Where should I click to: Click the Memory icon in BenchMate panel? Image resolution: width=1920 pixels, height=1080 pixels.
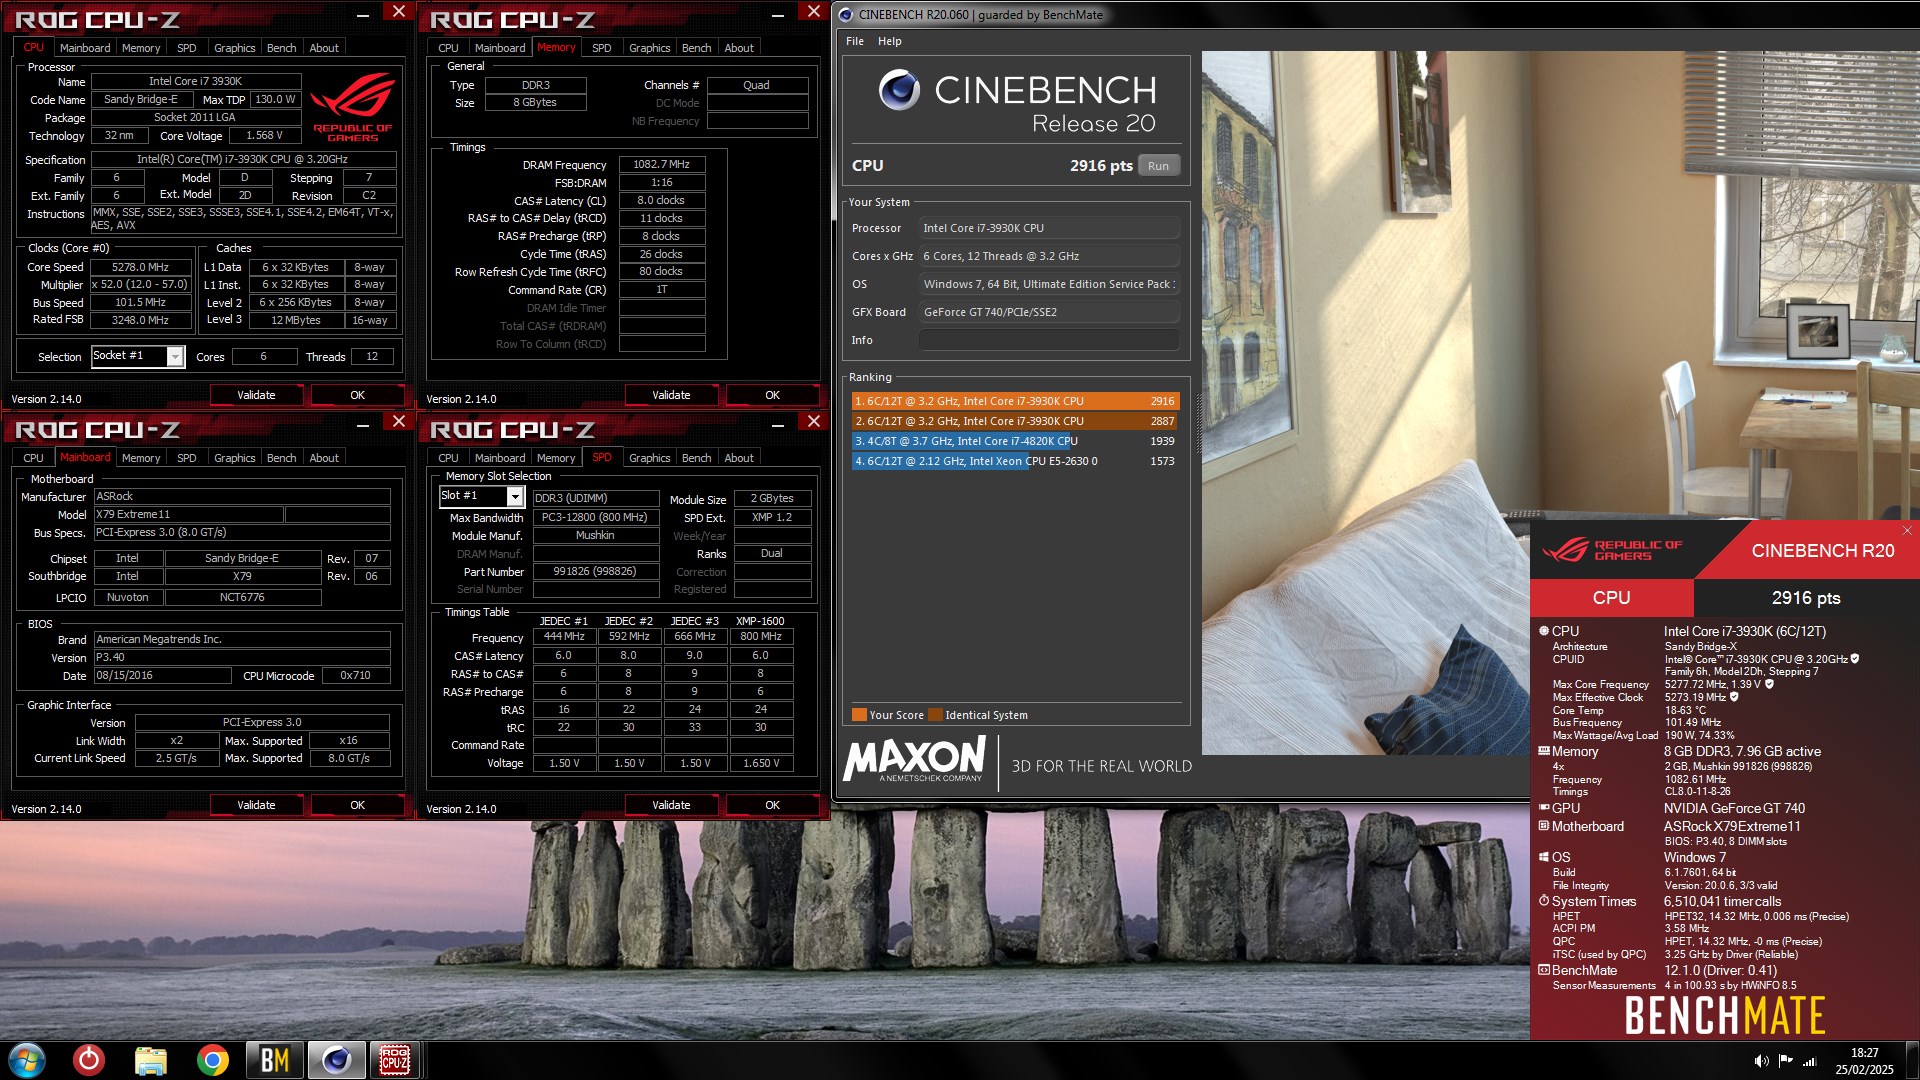(x=1544, y=751)
